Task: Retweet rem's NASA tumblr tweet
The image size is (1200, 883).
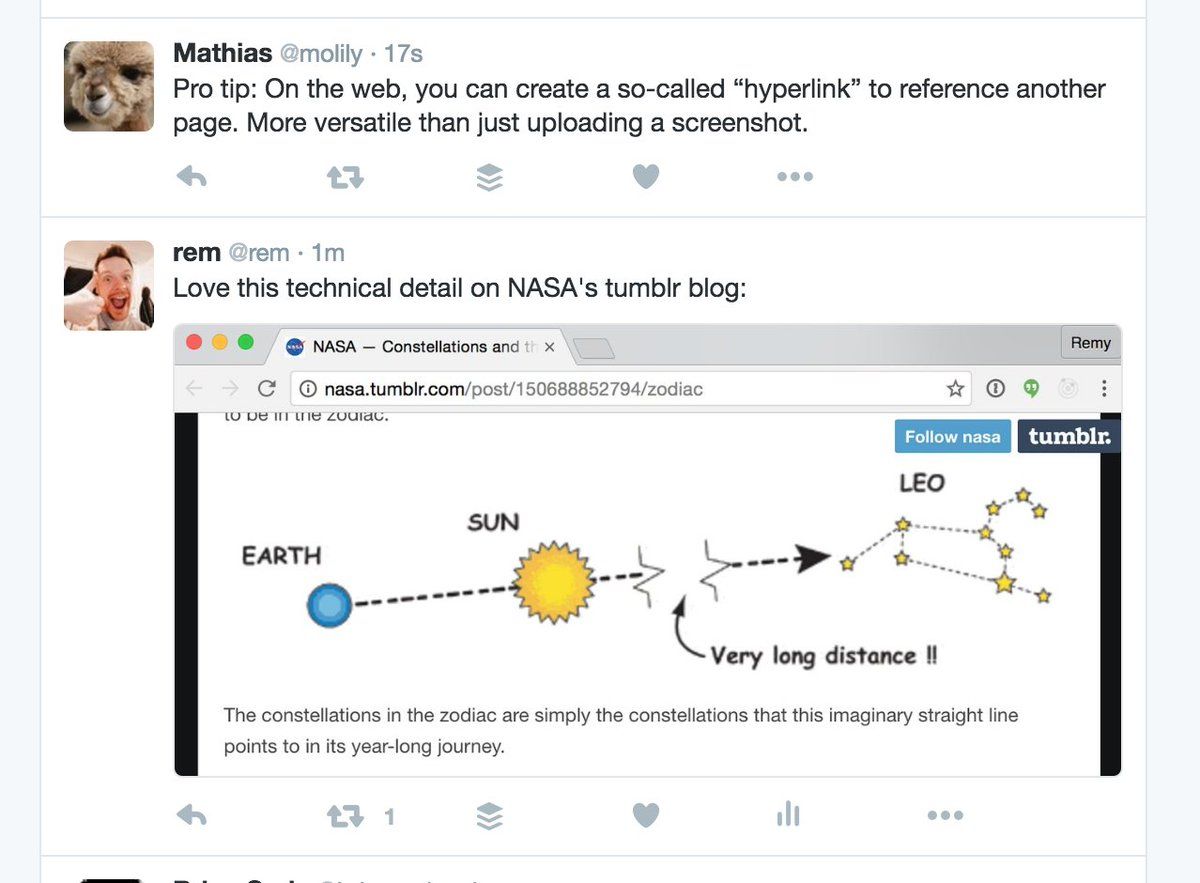Action: click(x=345, y=816)
